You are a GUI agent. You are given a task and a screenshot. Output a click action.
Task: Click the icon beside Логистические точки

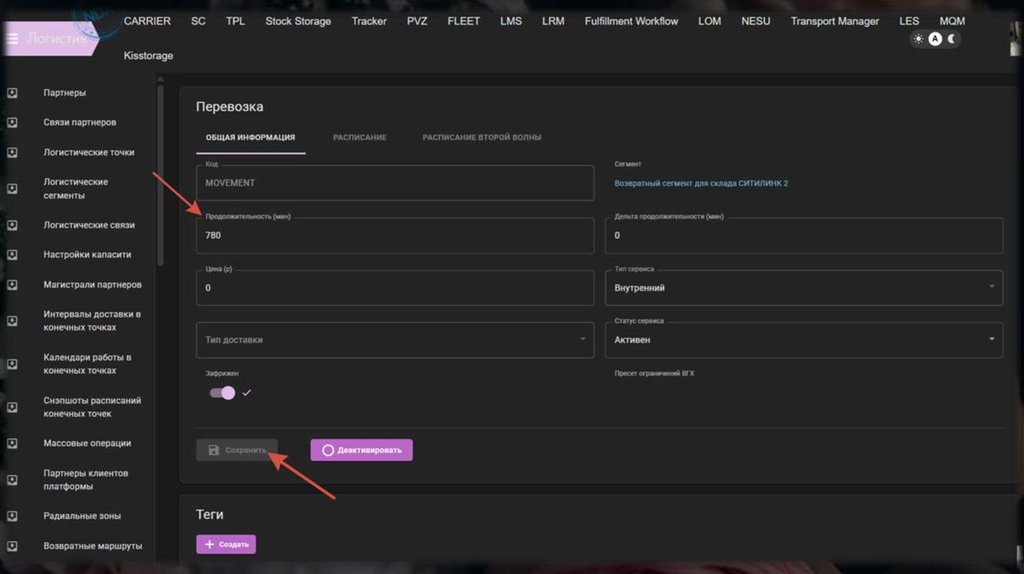[13, 152]
